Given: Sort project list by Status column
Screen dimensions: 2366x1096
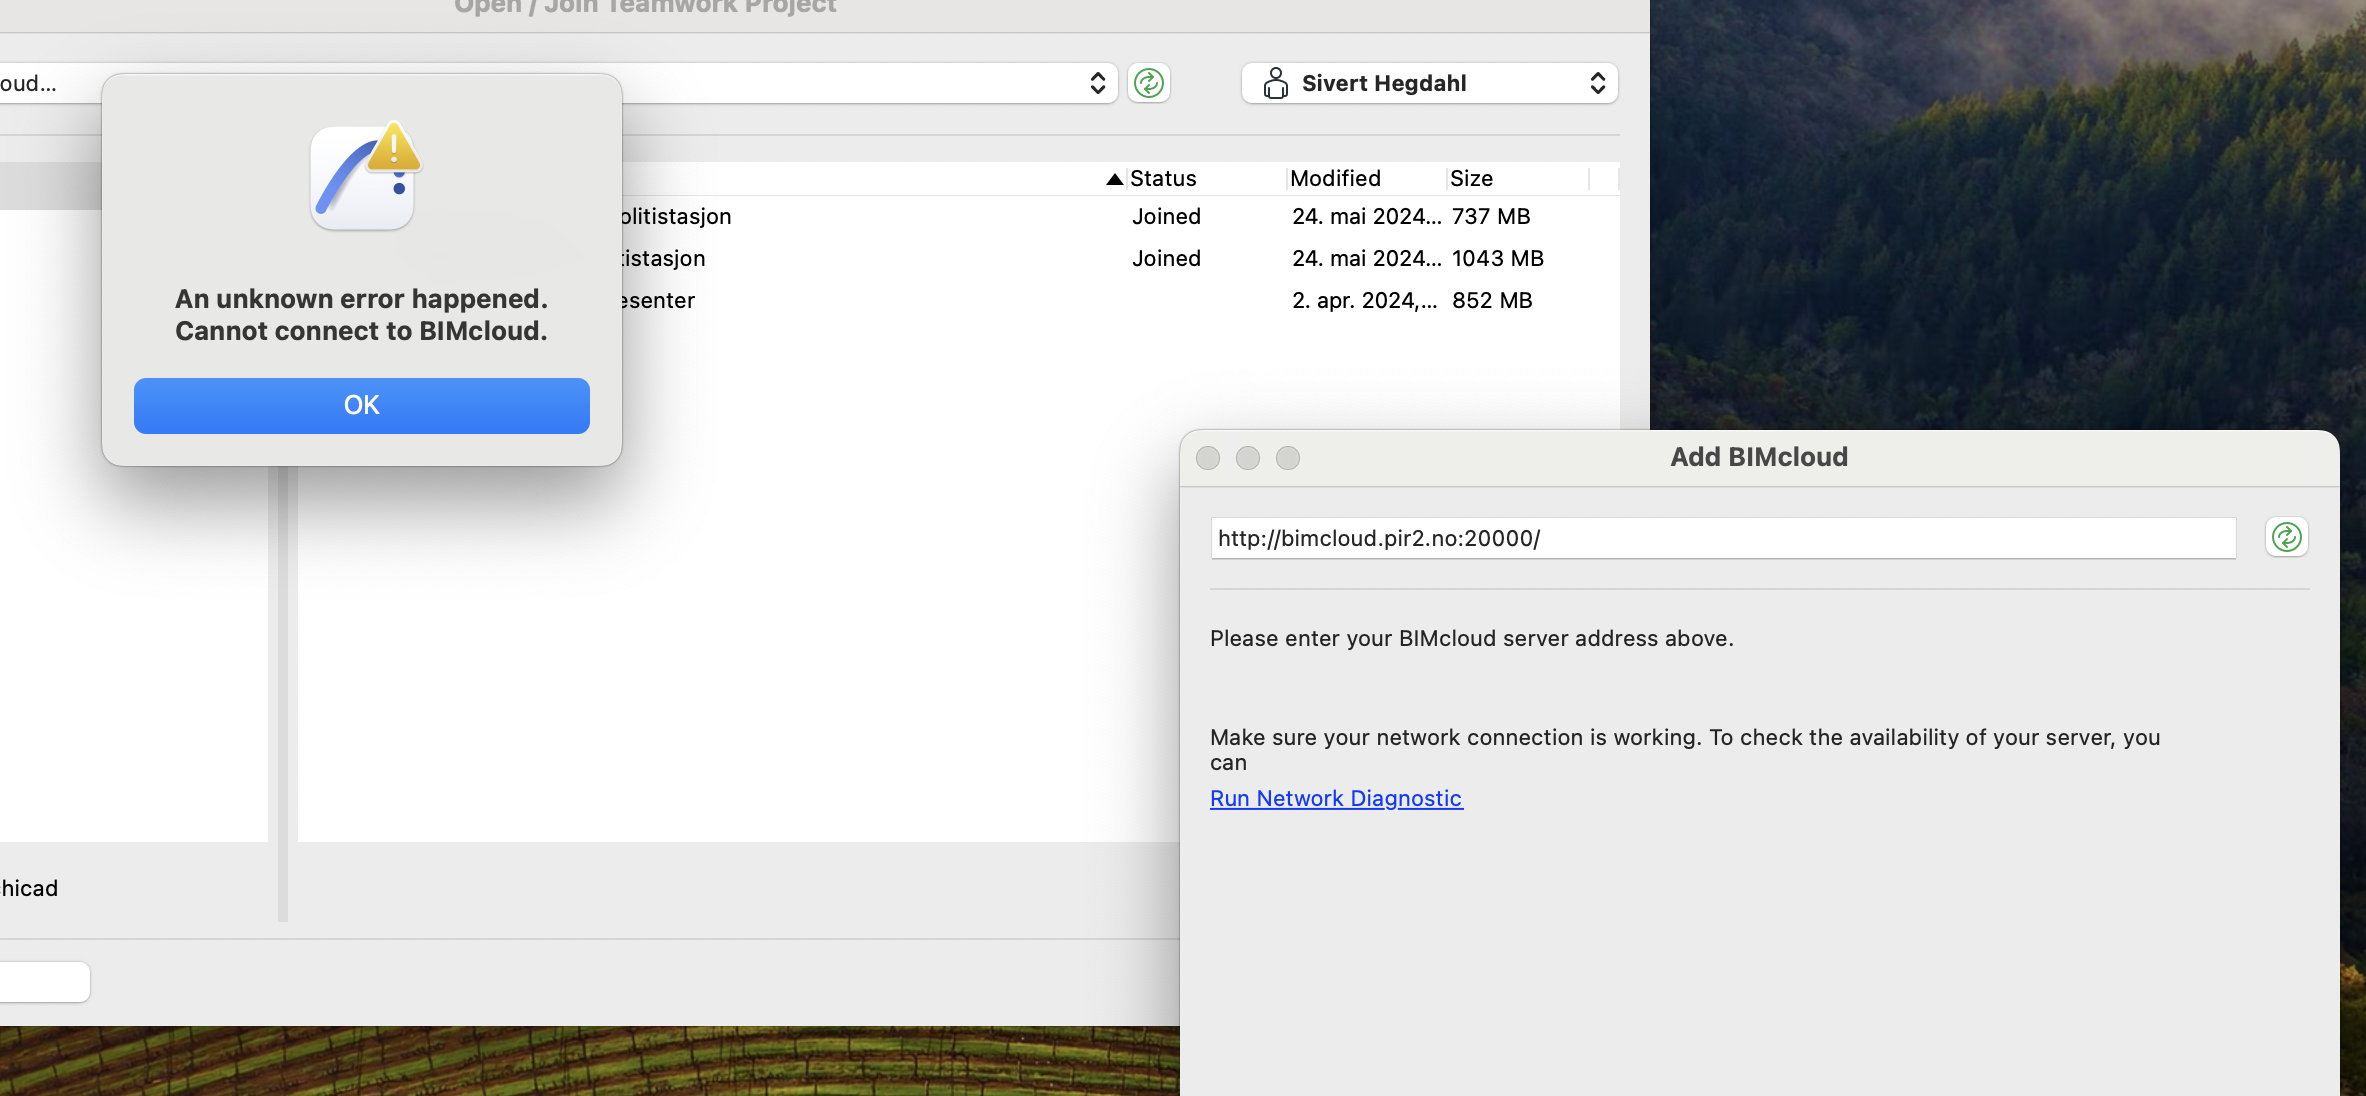Looking at the screenshot, I should click(x=1163, y=179).
